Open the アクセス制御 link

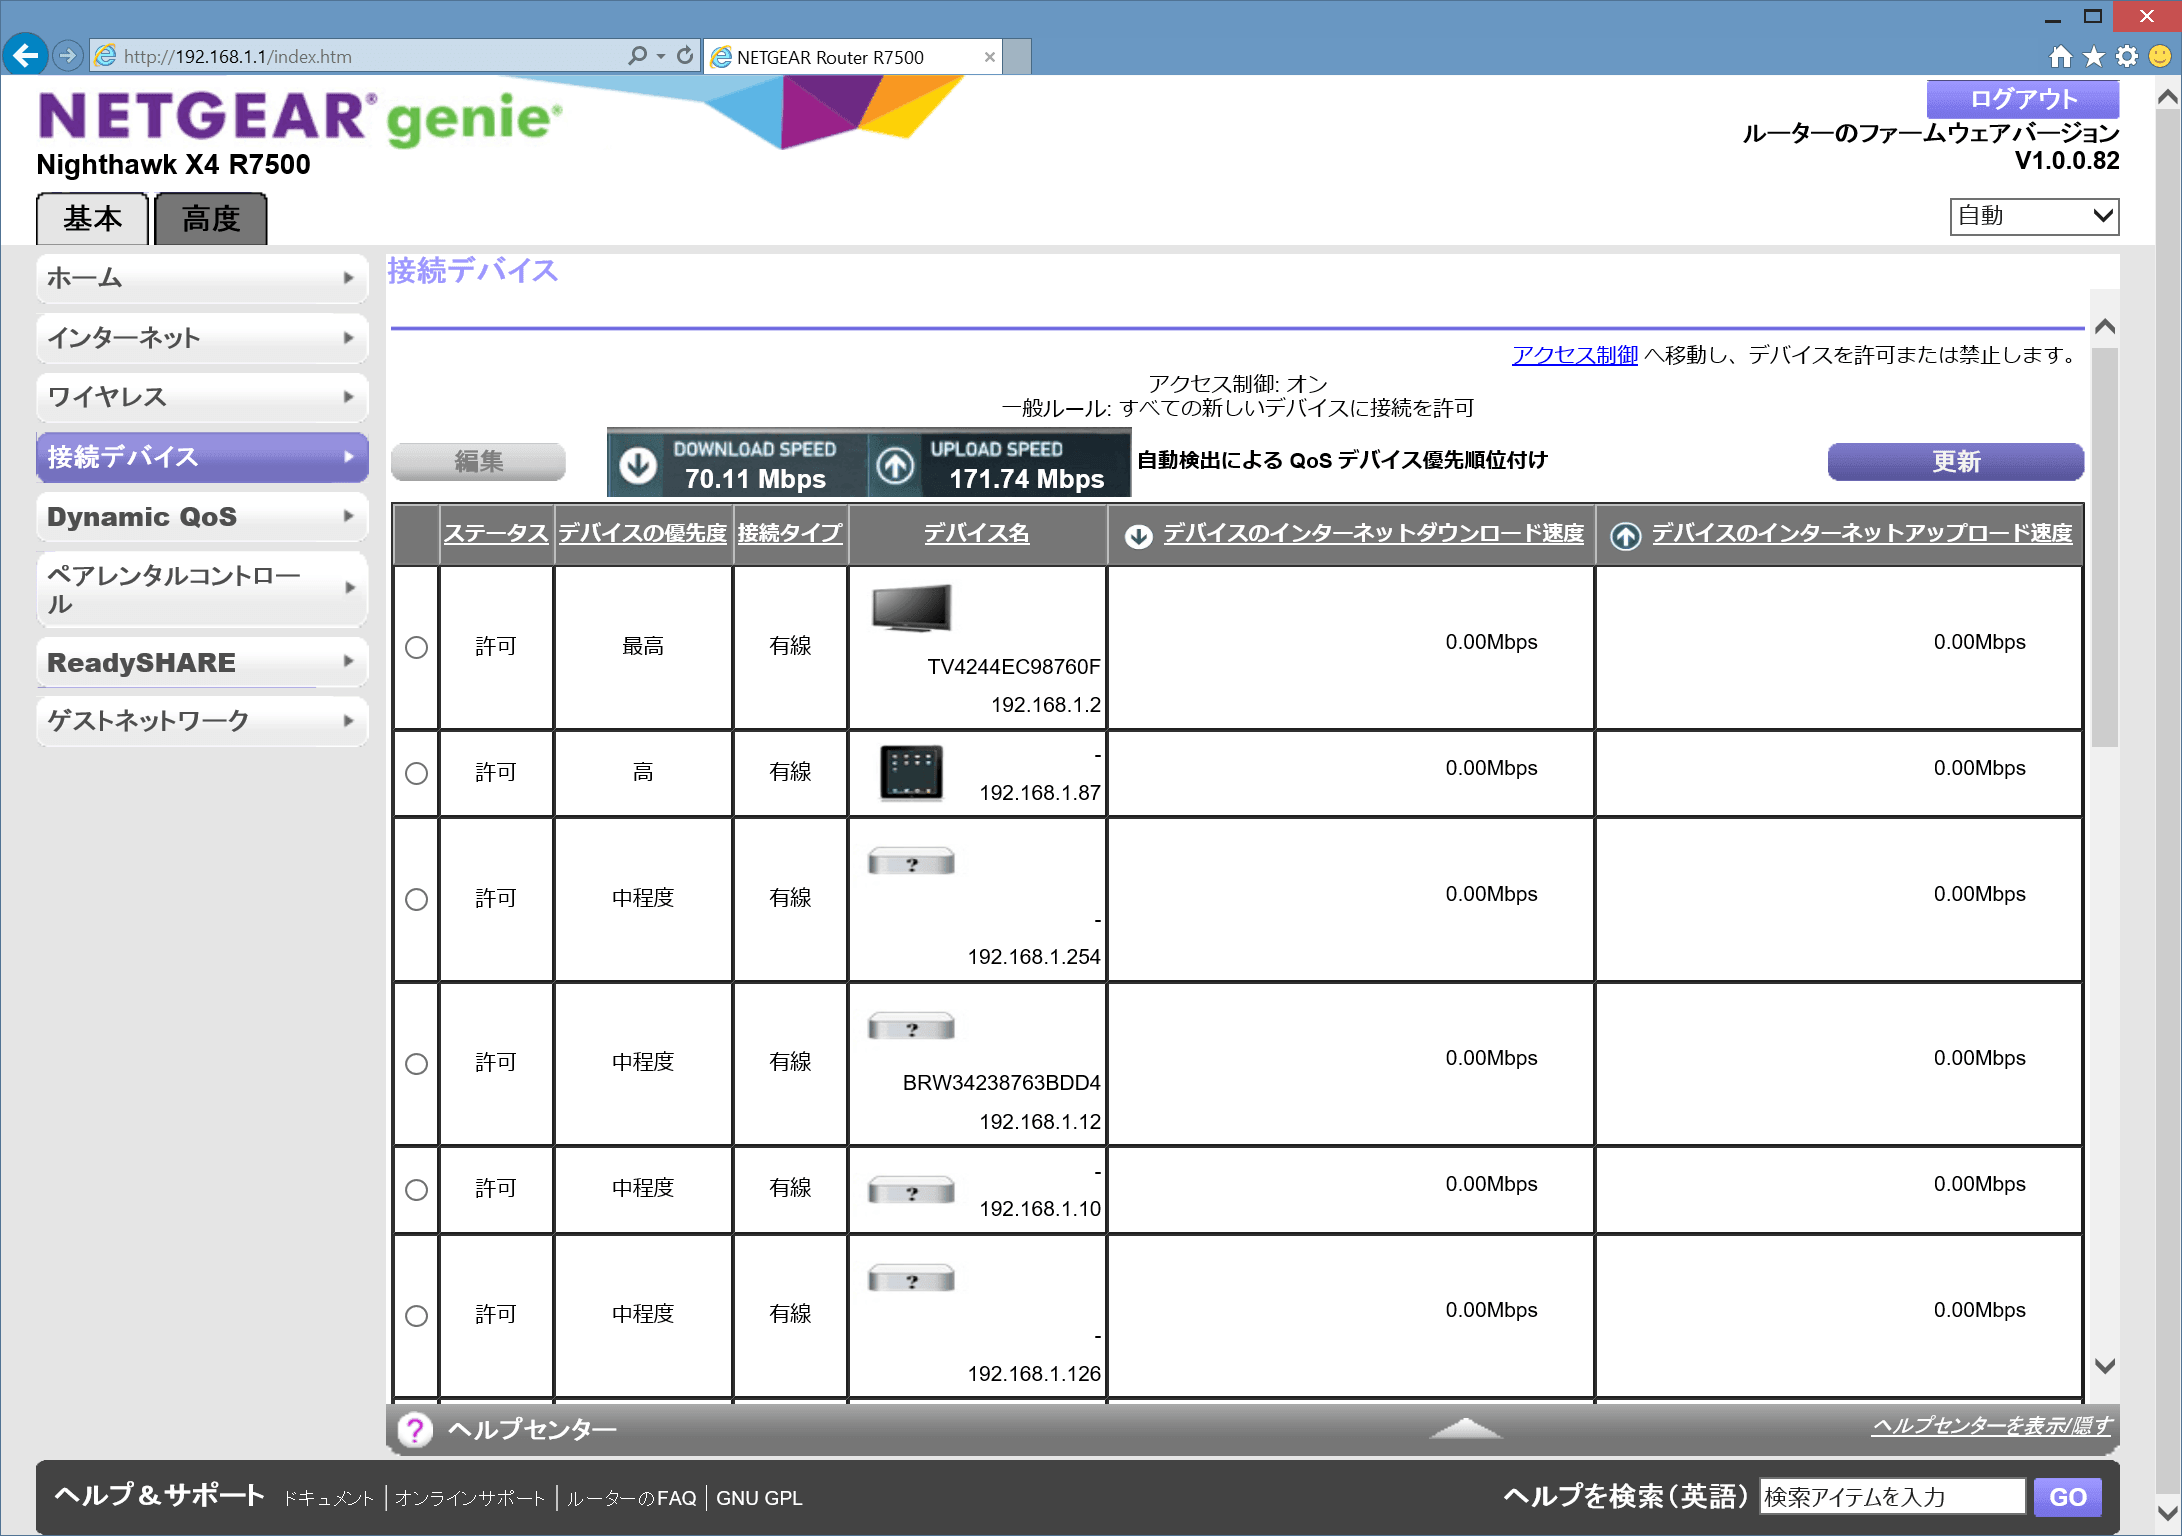coord(1574,355)
